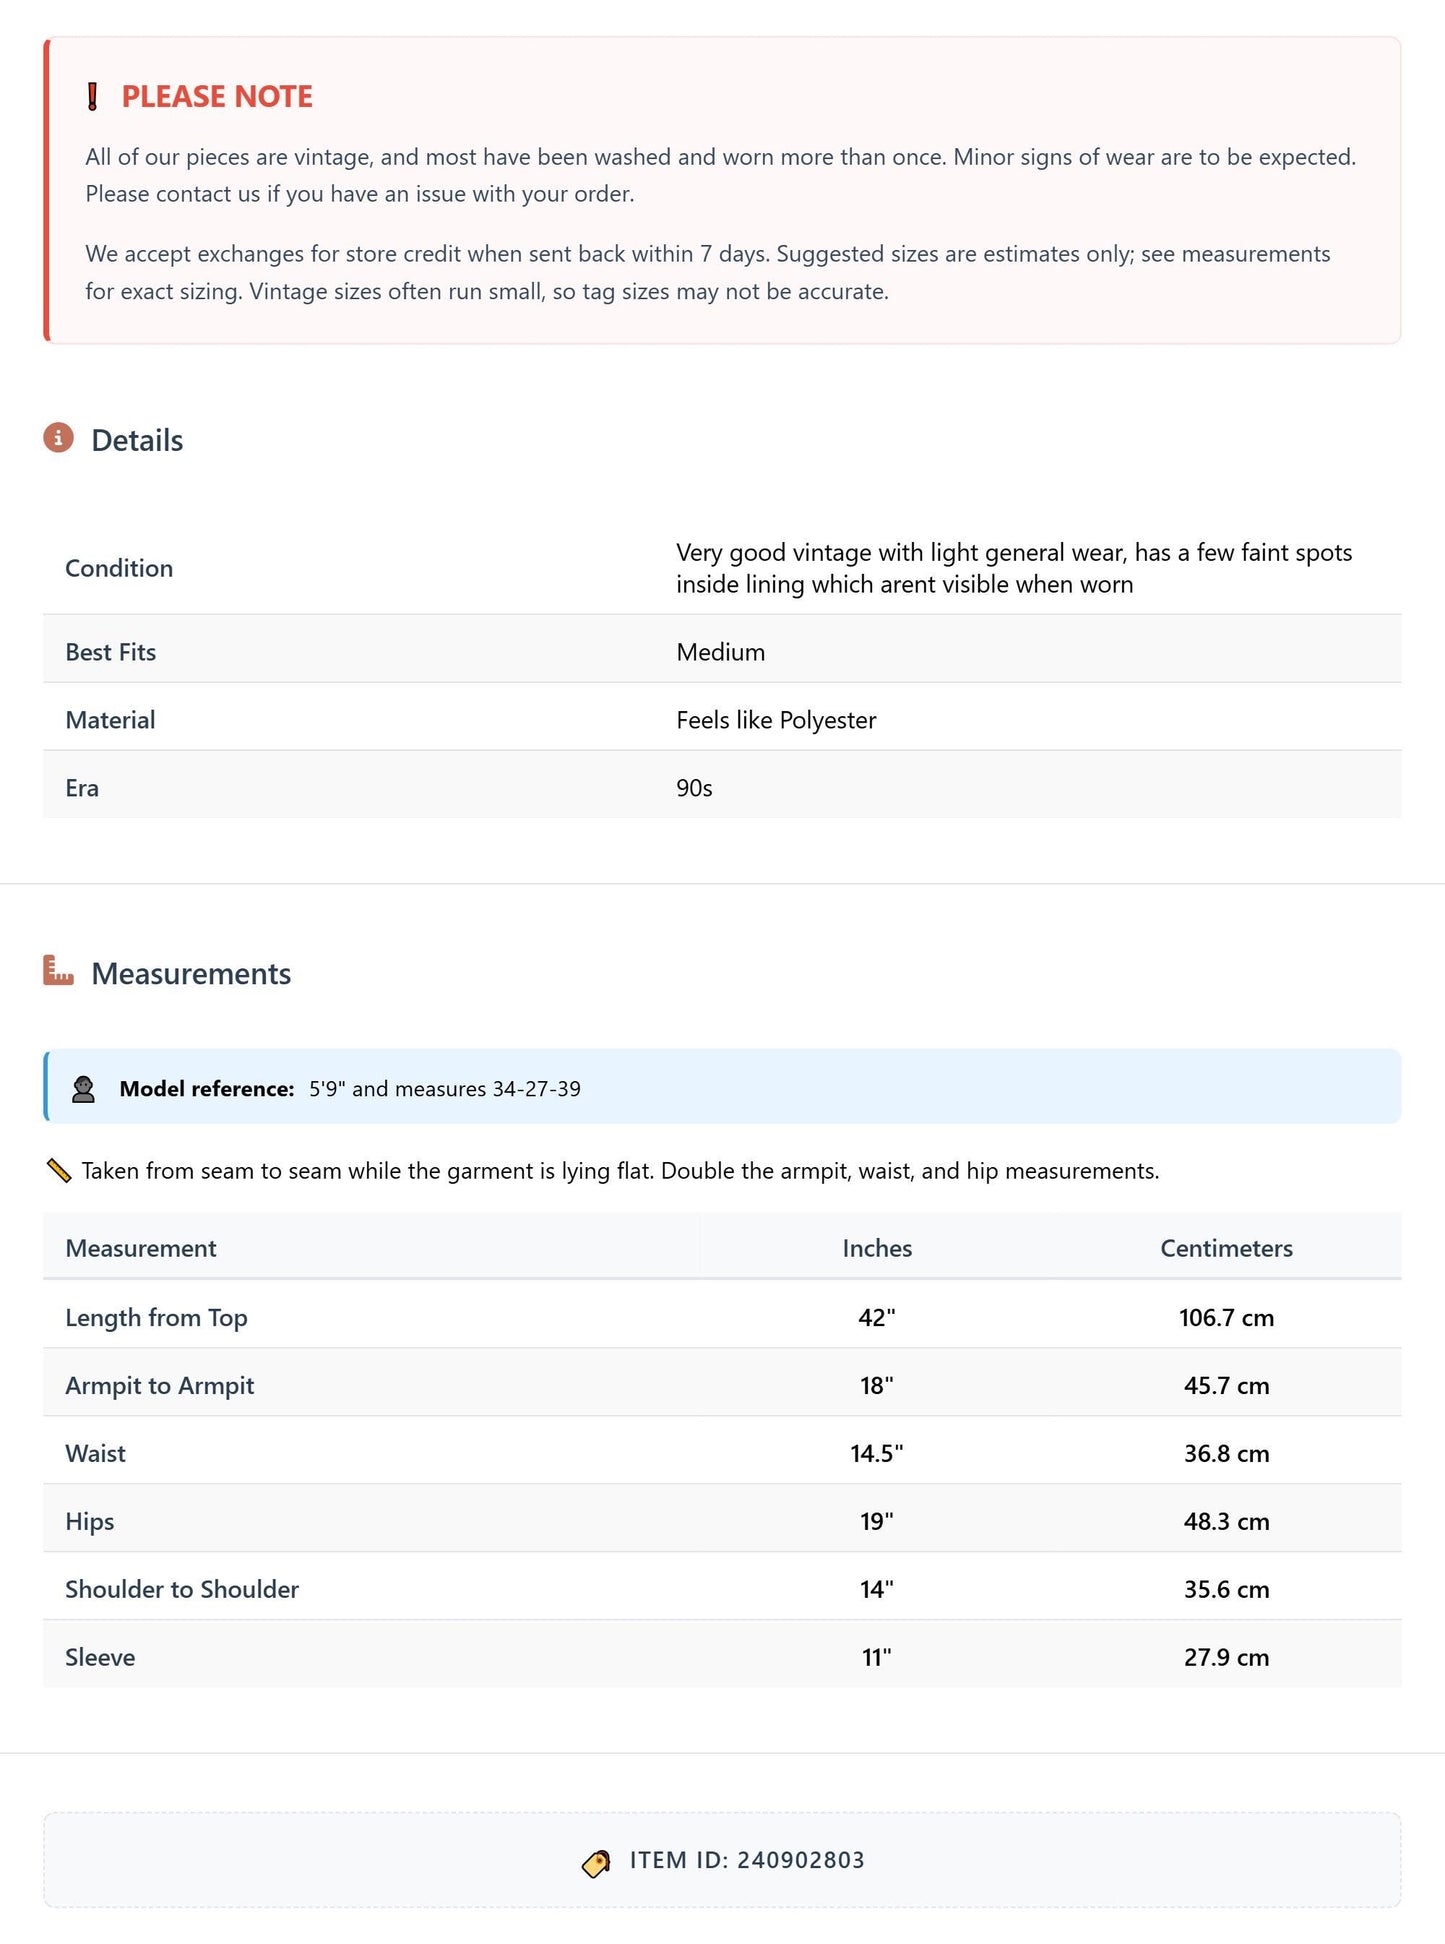The height and width of the screenshot is (1944, 1445).
Task: Click the ITEM ID 240902803 text
Action: click(747, 1860)
